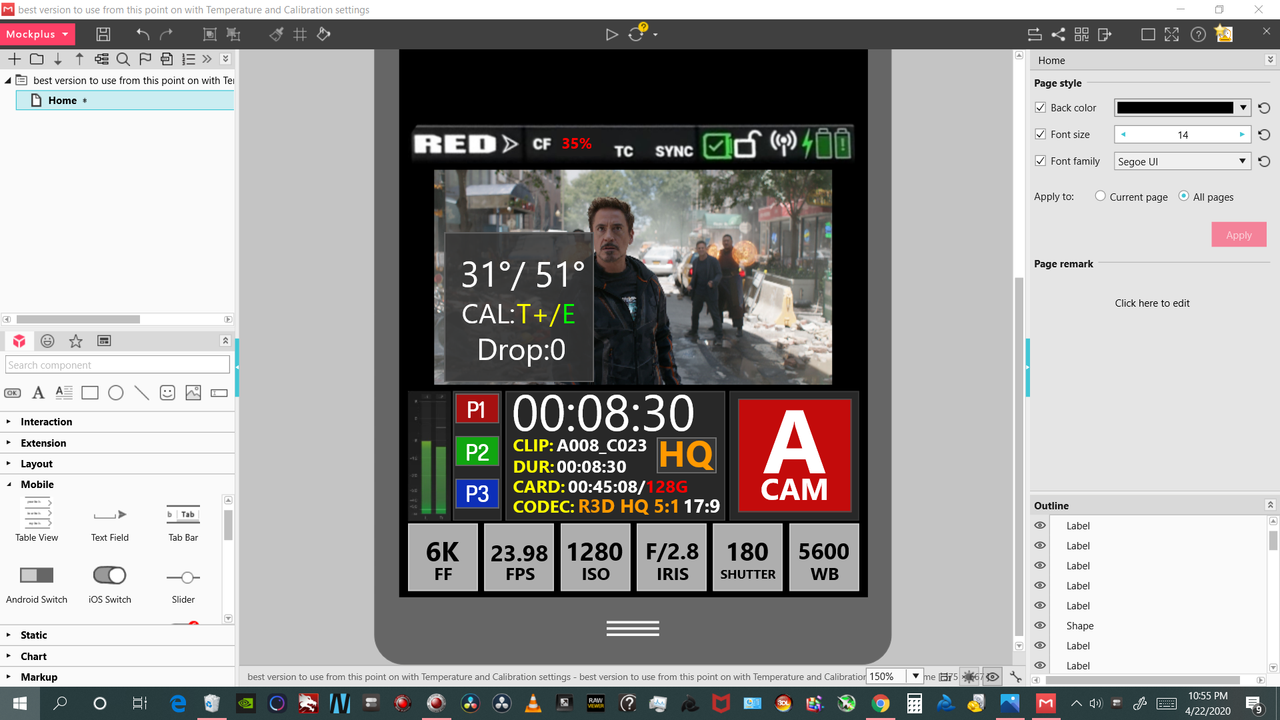Create a new folder in the project tree
The image size is (1280, 720).
point(36,59)
